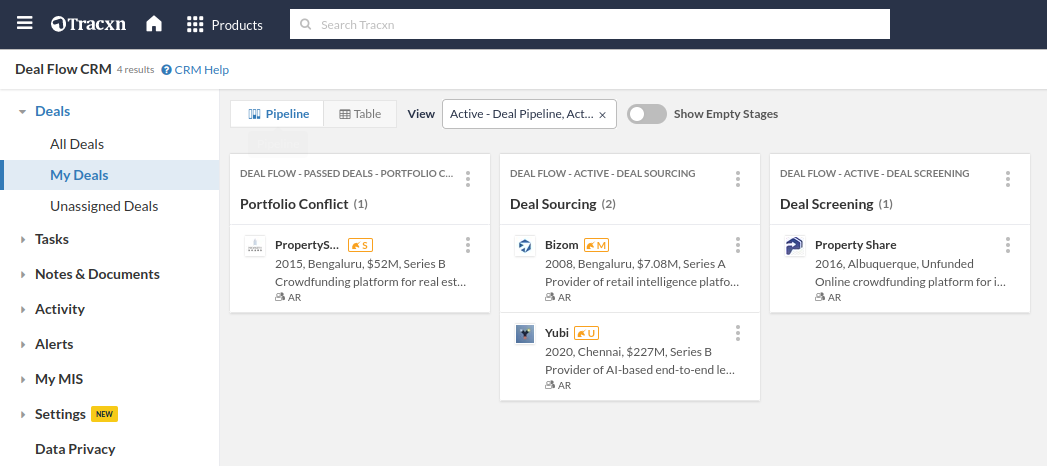Image resolution: width=1047 pixels, height=466 pixels.
Task: Open the CRM Help link
Action: [195, 70]
